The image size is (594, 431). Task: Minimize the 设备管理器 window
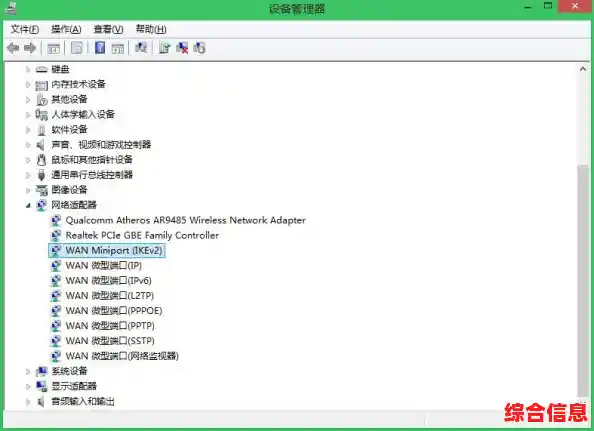[528, 7]
